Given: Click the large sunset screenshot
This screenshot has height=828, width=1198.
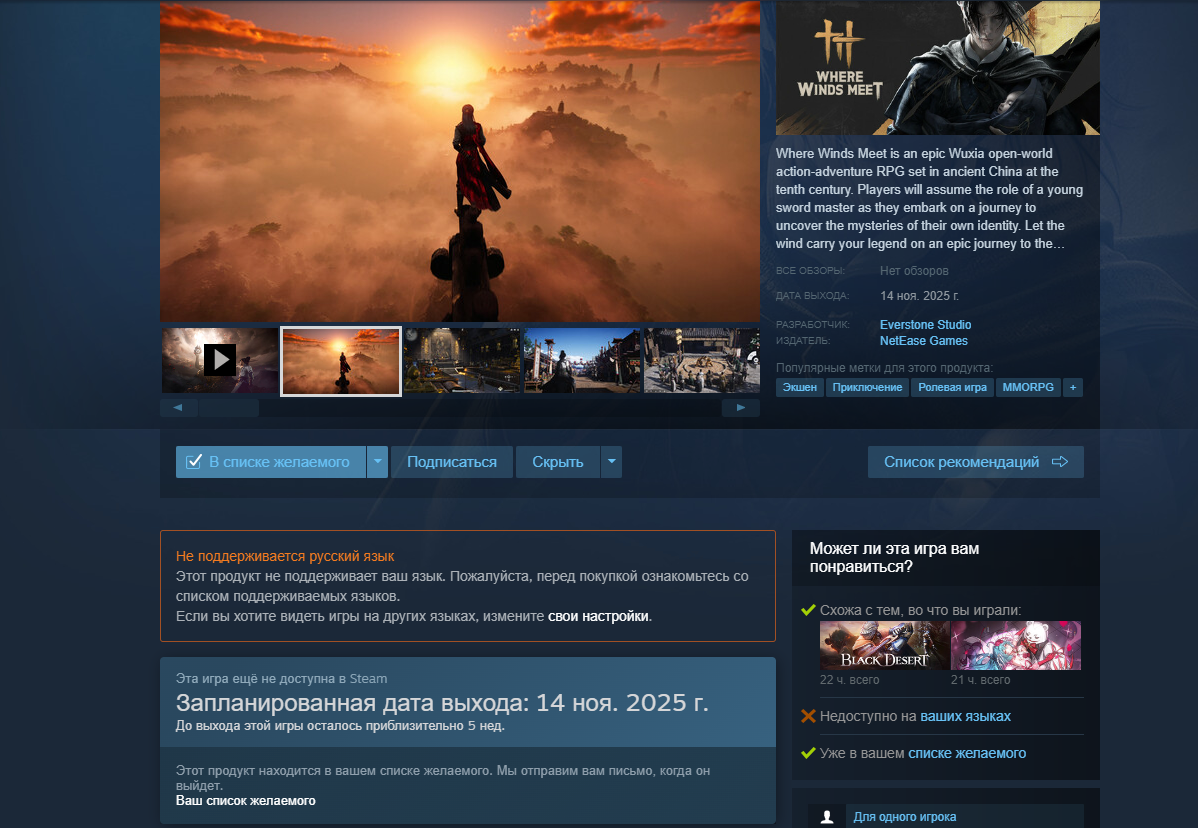Looking at the screenshot, I should click(460, 161).
